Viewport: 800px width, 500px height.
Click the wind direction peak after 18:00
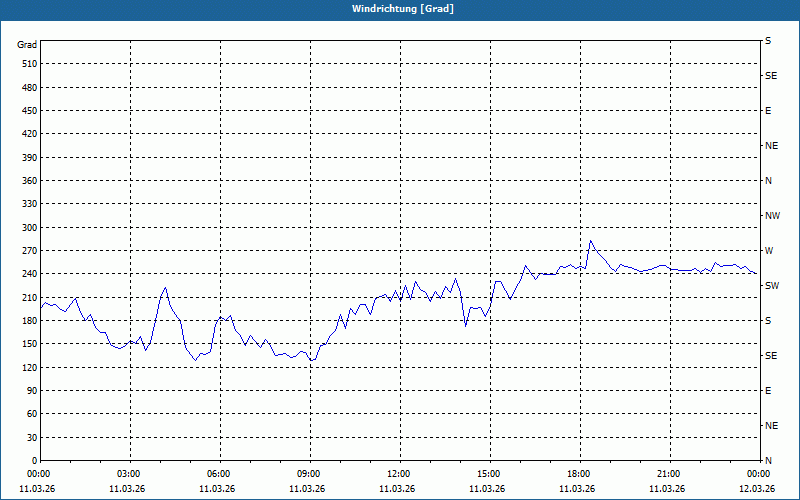click(x=590, y=241)
